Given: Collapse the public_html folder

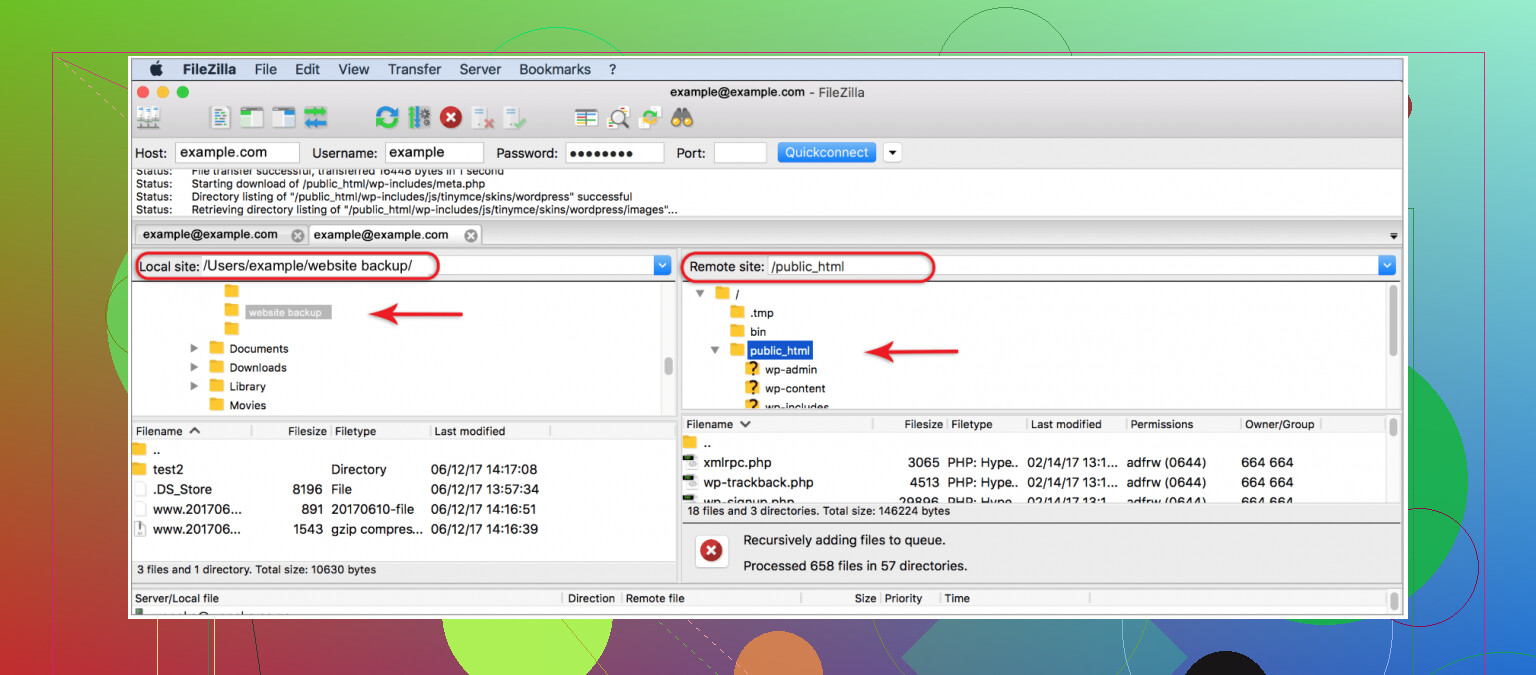Looking at the screenshot, I should 715,350.
